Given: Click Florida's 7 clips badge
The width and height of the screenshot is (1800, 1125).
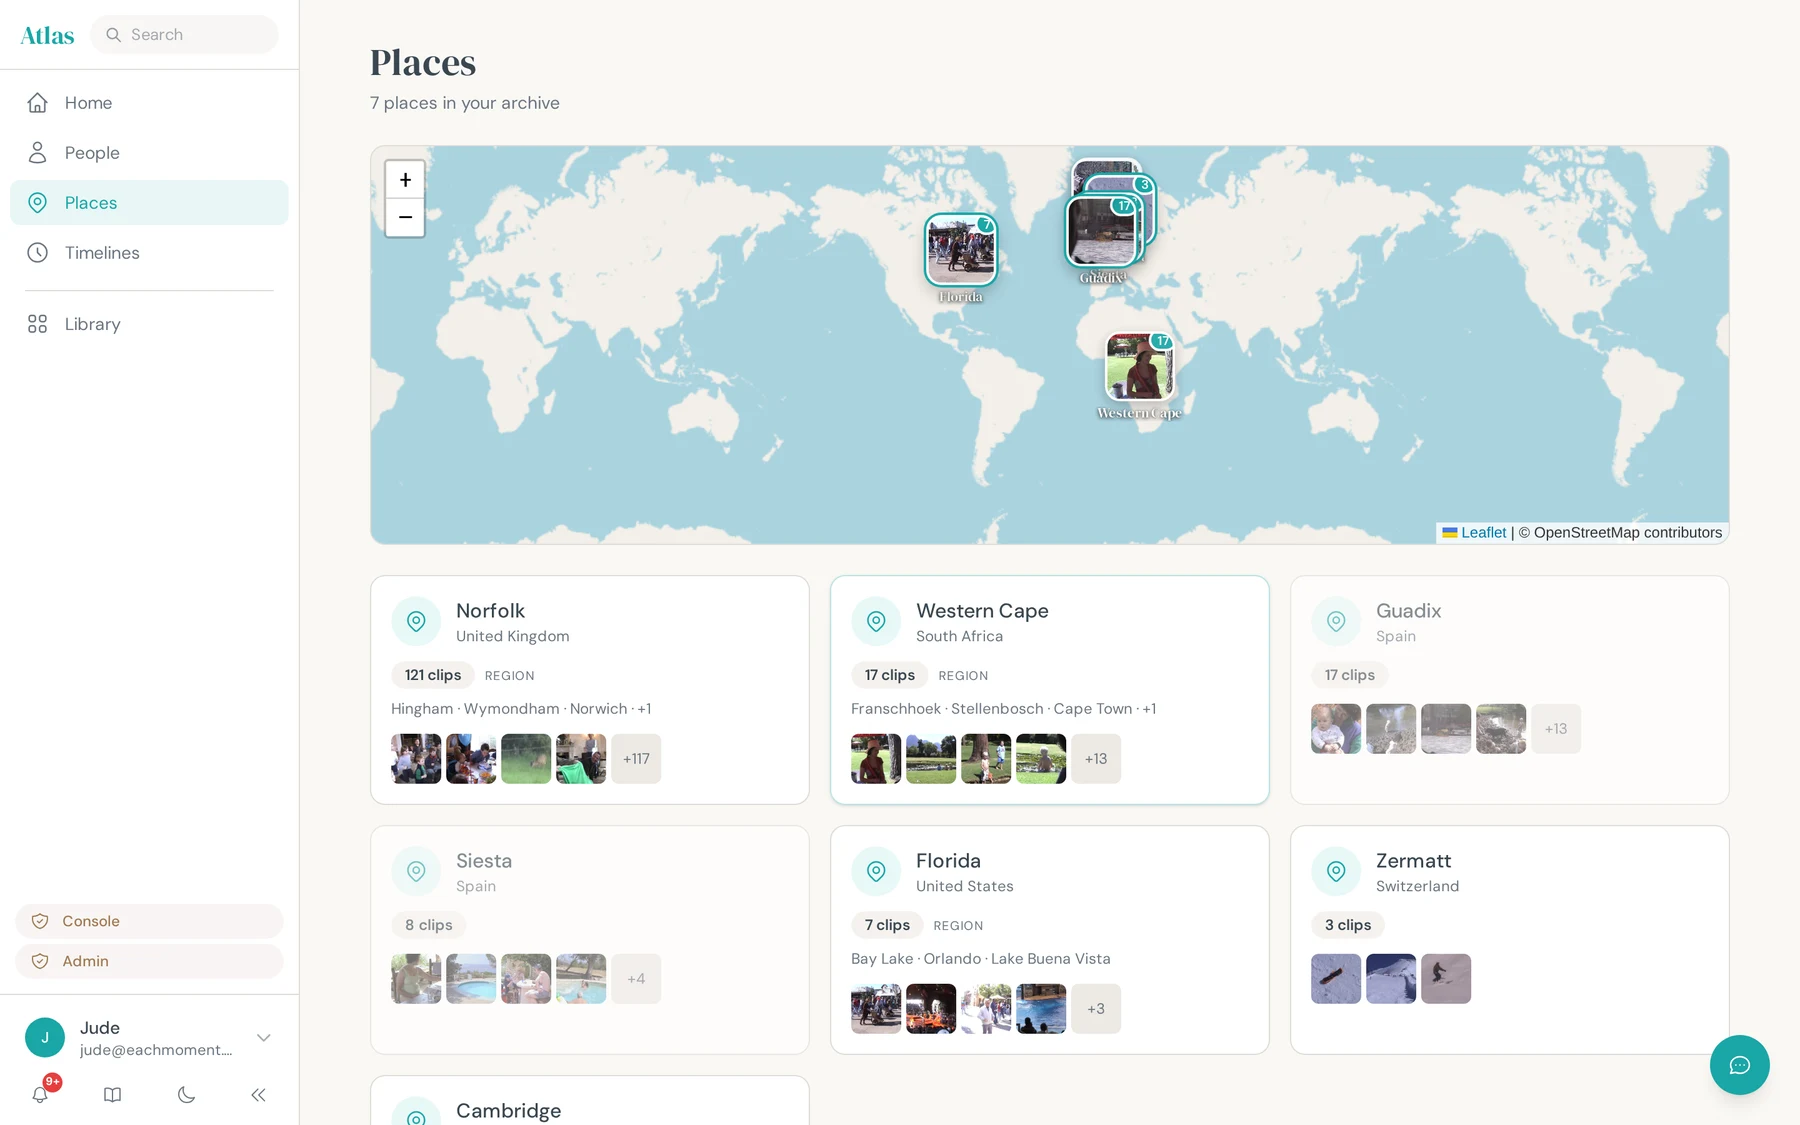Looking at the screenshot, I should (x=887, y=925).
